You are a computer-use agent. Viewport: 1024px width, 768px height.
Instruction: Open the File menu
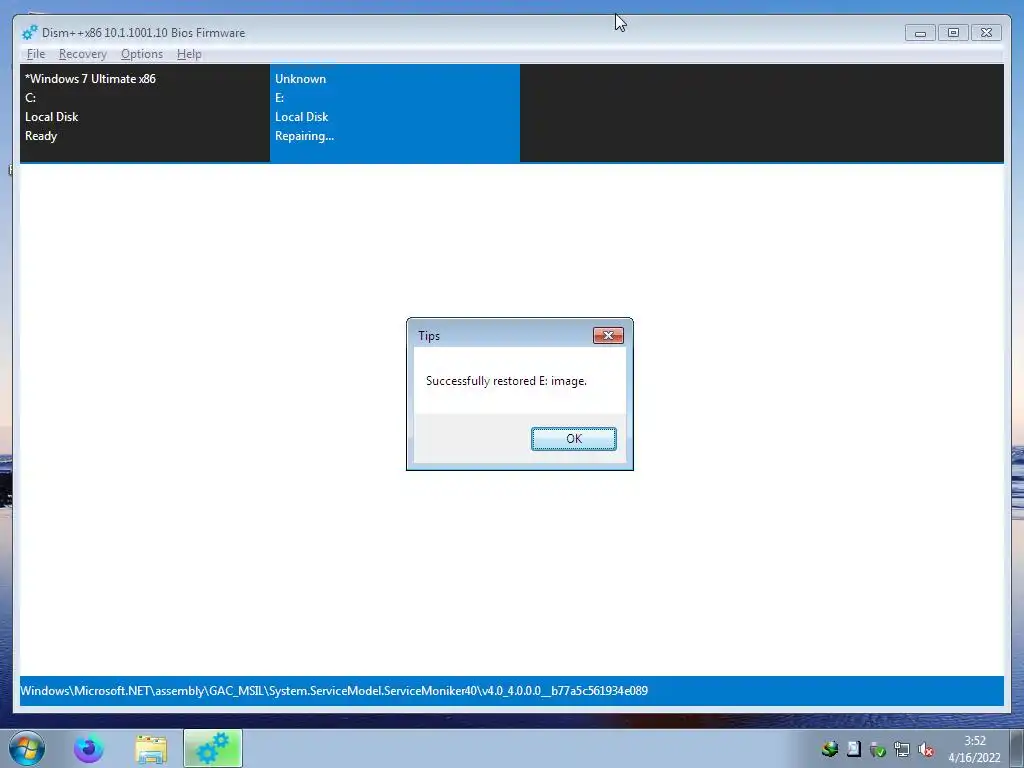coord(36,54)
